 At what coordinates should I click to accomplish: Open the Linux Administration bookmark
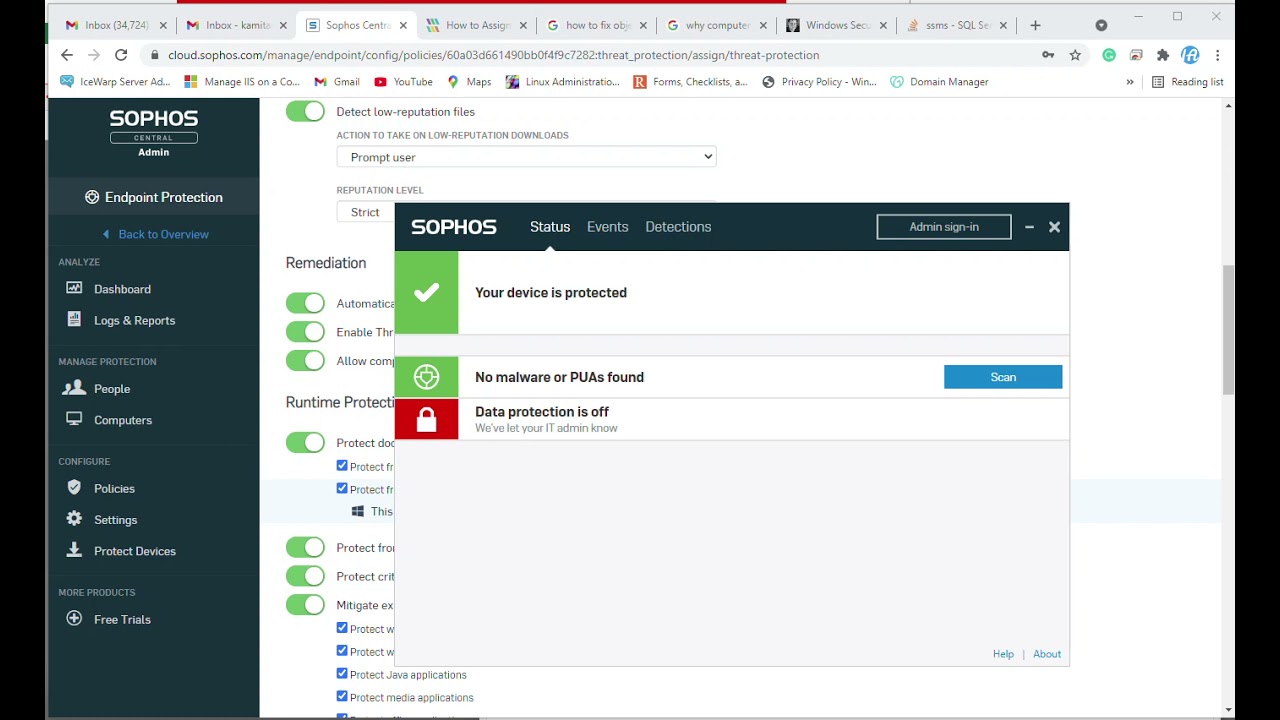pos(563,82)
